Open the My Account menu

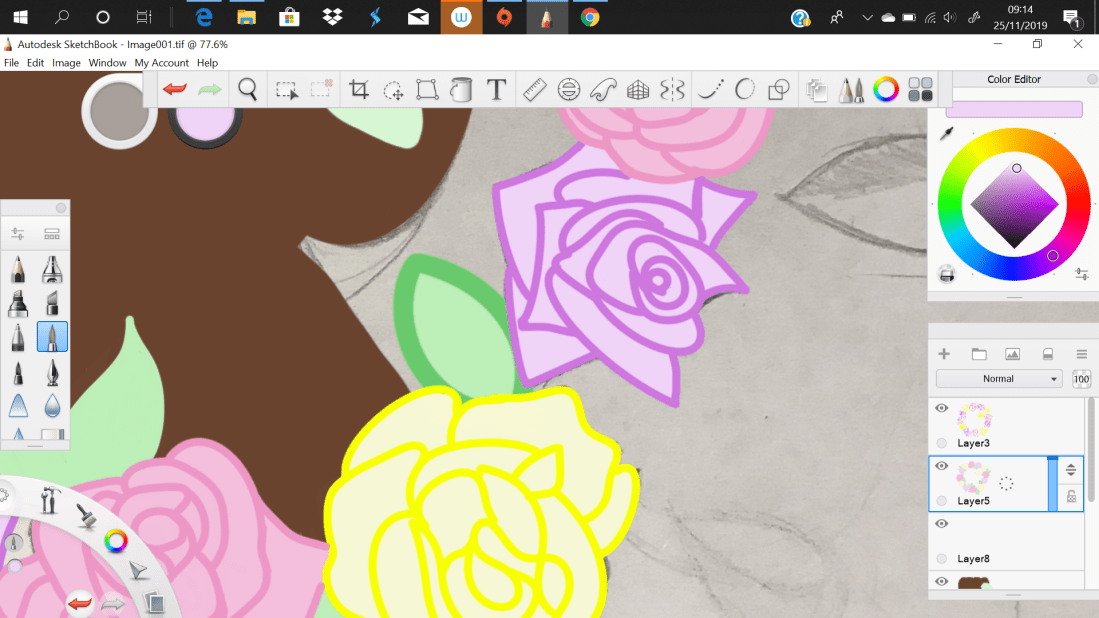tap(161, 63)
